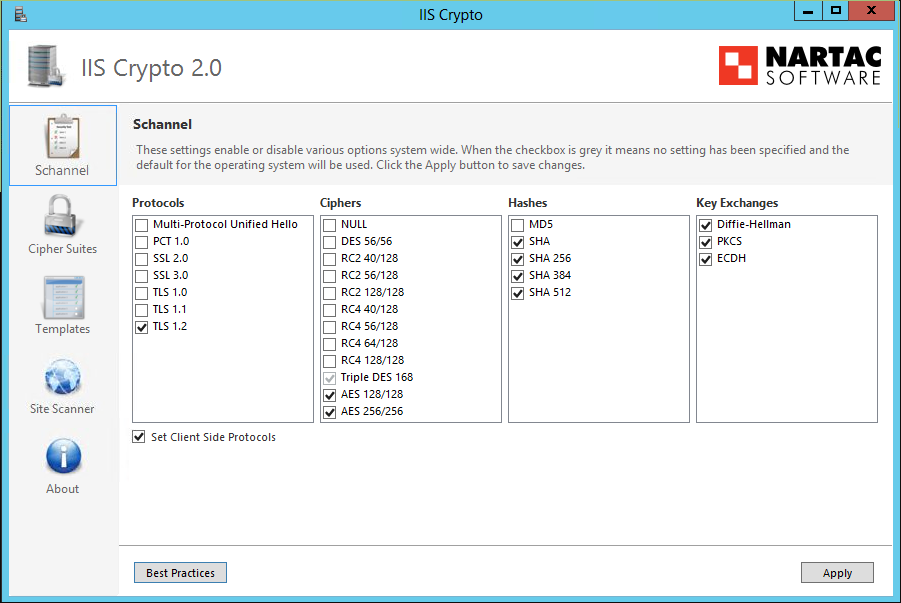901x603 pixels.
Task: Click the title bar application icon
Action: click(x=21, y=14)
